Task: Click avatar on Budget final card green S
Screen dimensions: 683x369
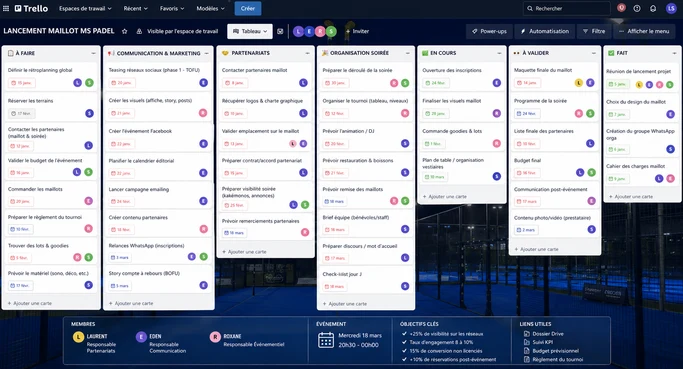Action: [x=592, y=173]
